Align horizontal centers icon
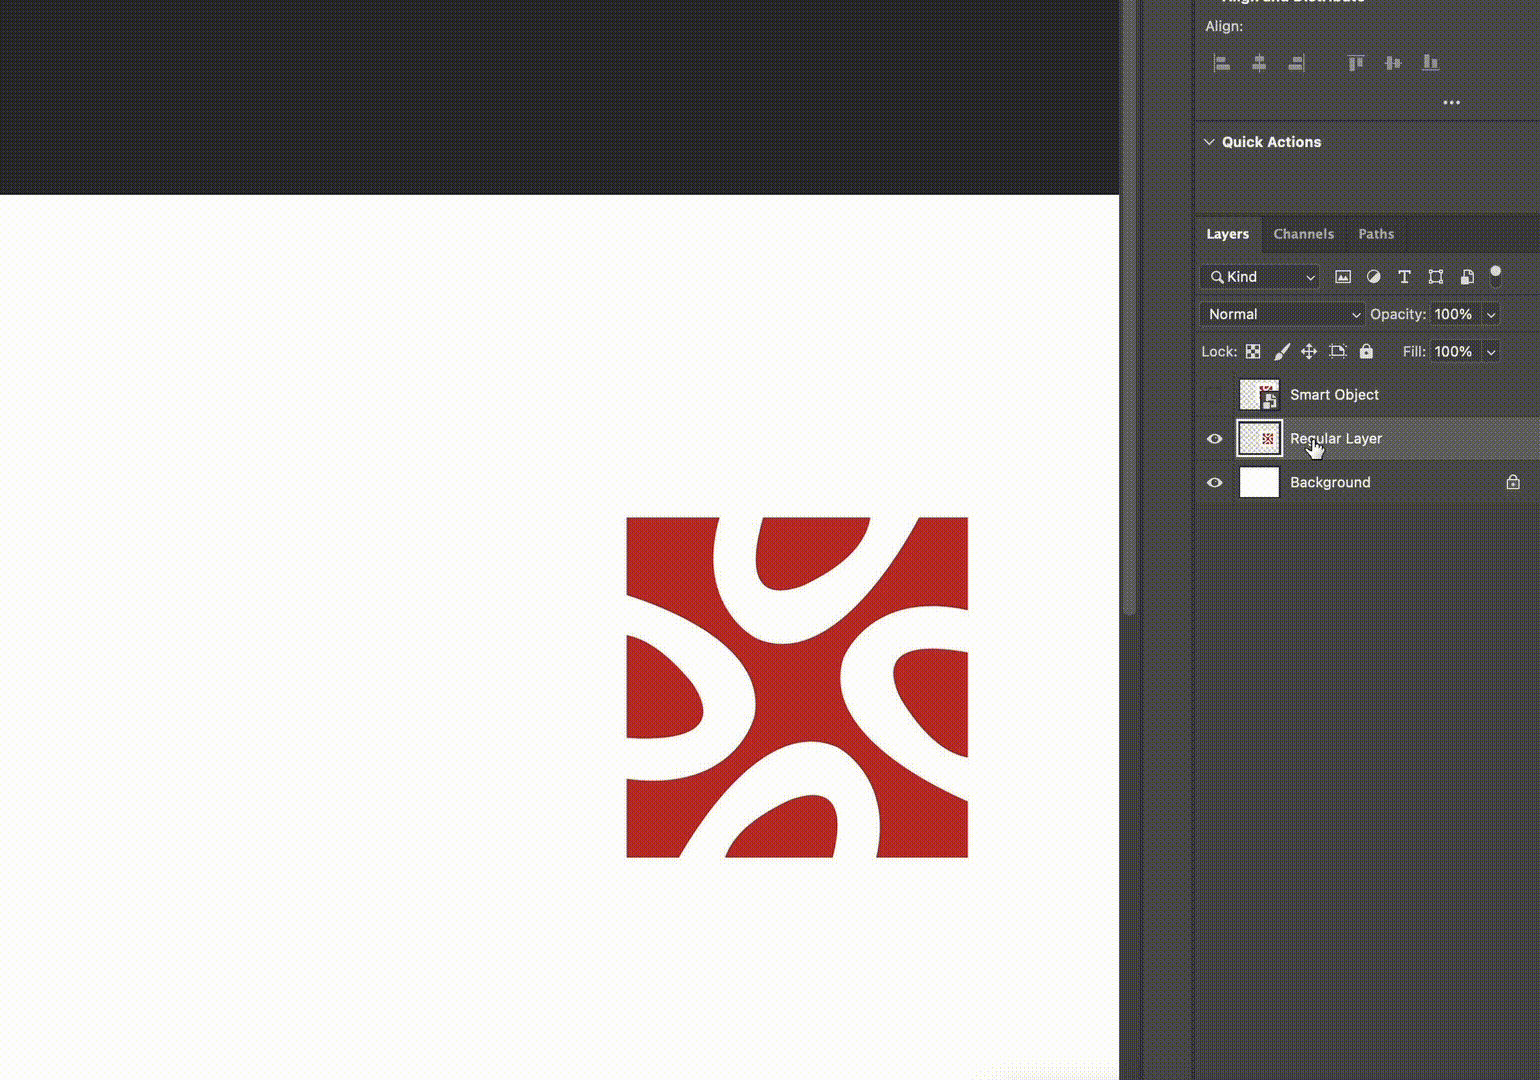This screenshot has width=1540, height=1080. click(1259, 63)
